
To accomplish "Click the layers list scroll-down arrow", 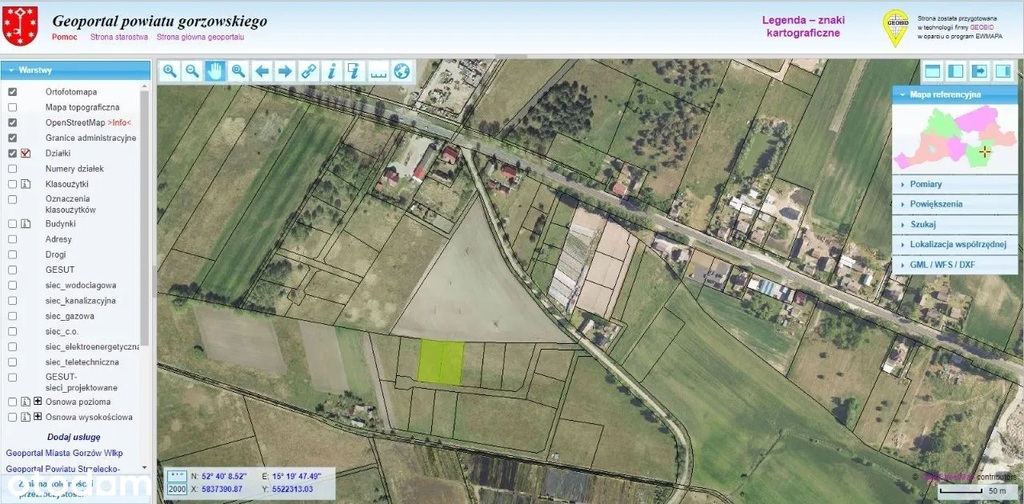I will (x=145, y=467).
